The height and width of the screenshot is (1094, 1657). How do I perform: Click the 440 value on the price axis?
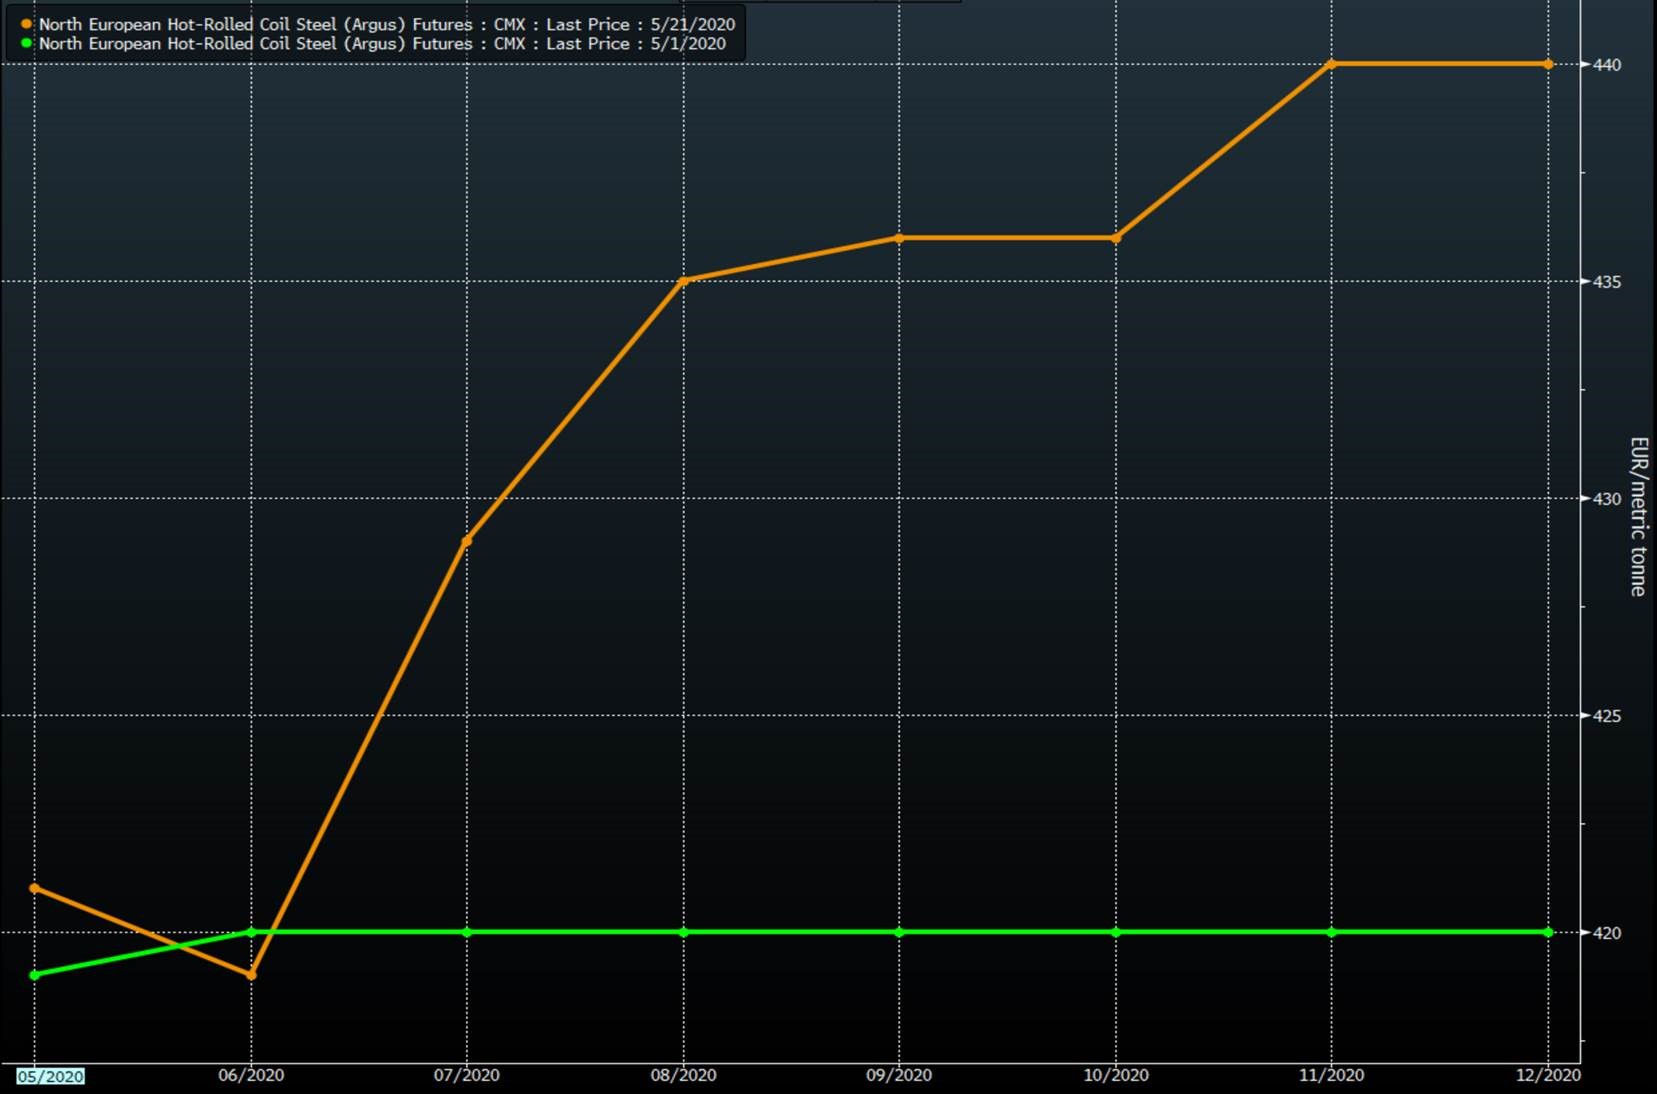(x=1606, y=64)
